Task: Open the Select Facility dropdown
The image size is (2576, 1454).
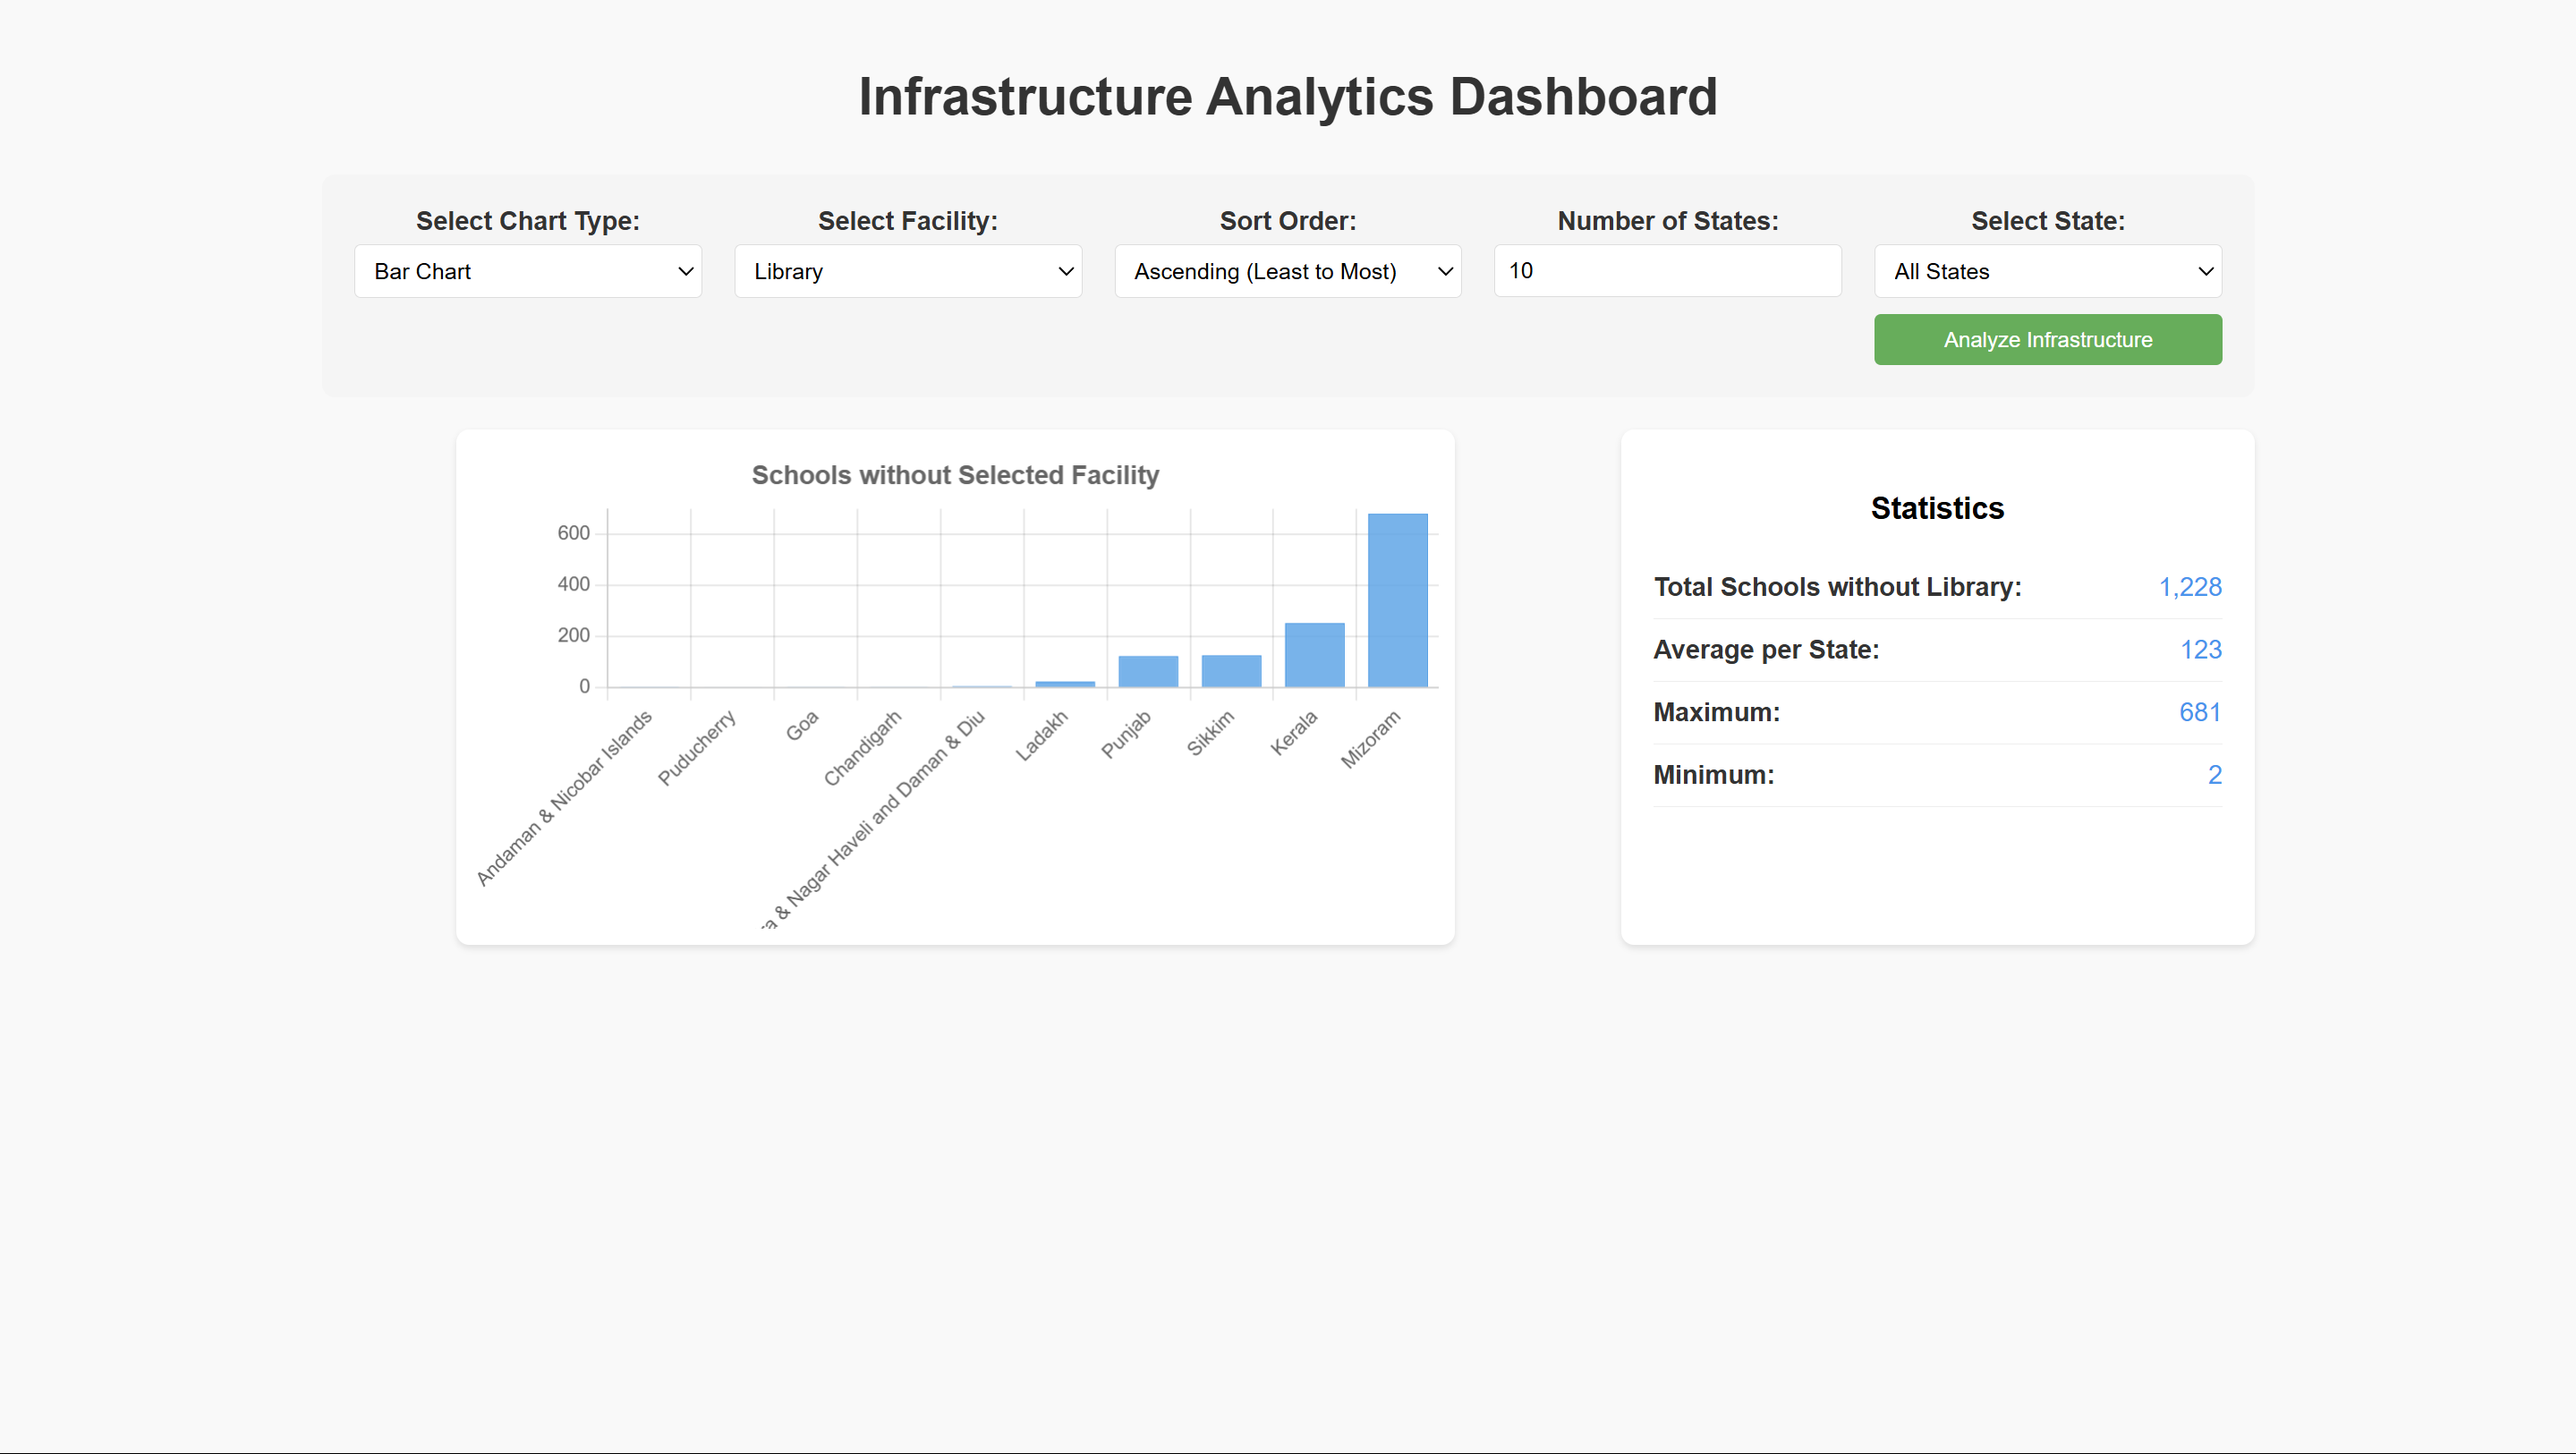Action: coord(907,271)
